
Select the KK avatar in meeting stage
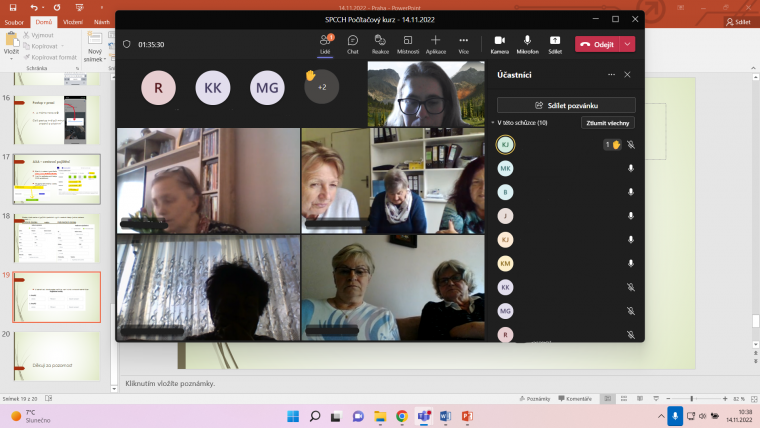tap(213, 88)
